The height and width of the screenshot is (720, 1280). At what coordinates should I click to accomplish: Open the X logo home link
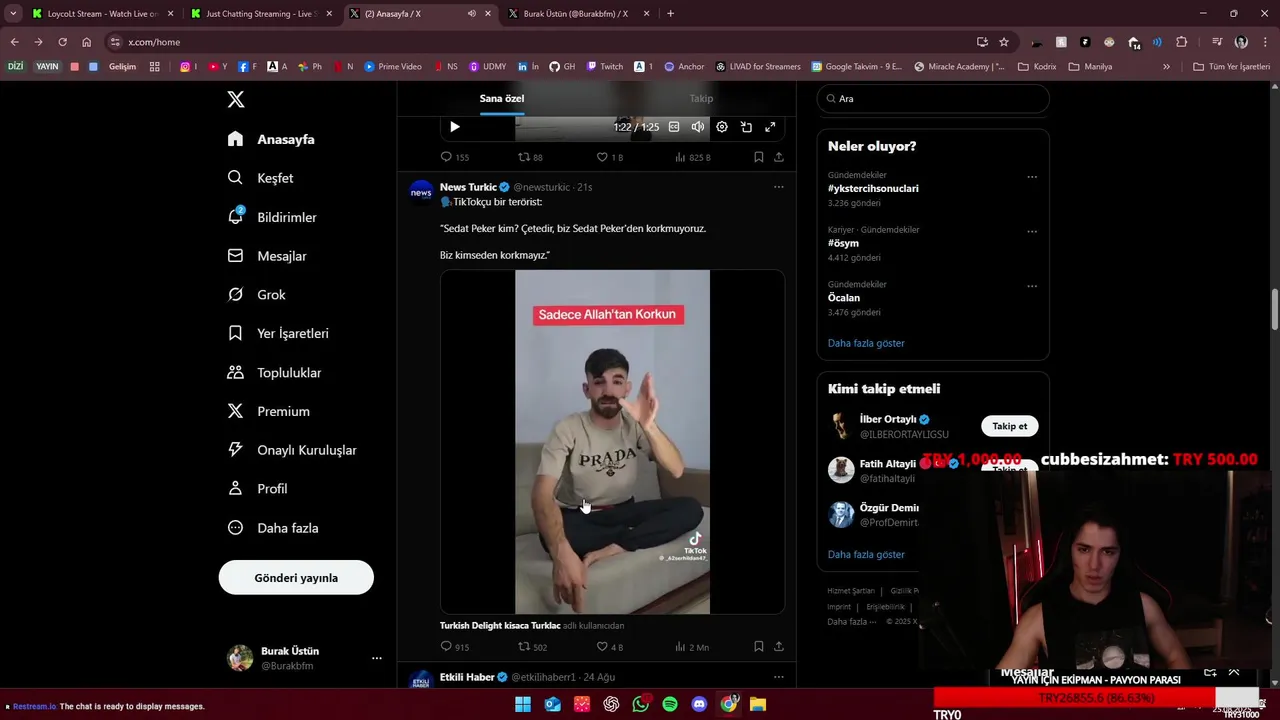(x=236, y=99)
